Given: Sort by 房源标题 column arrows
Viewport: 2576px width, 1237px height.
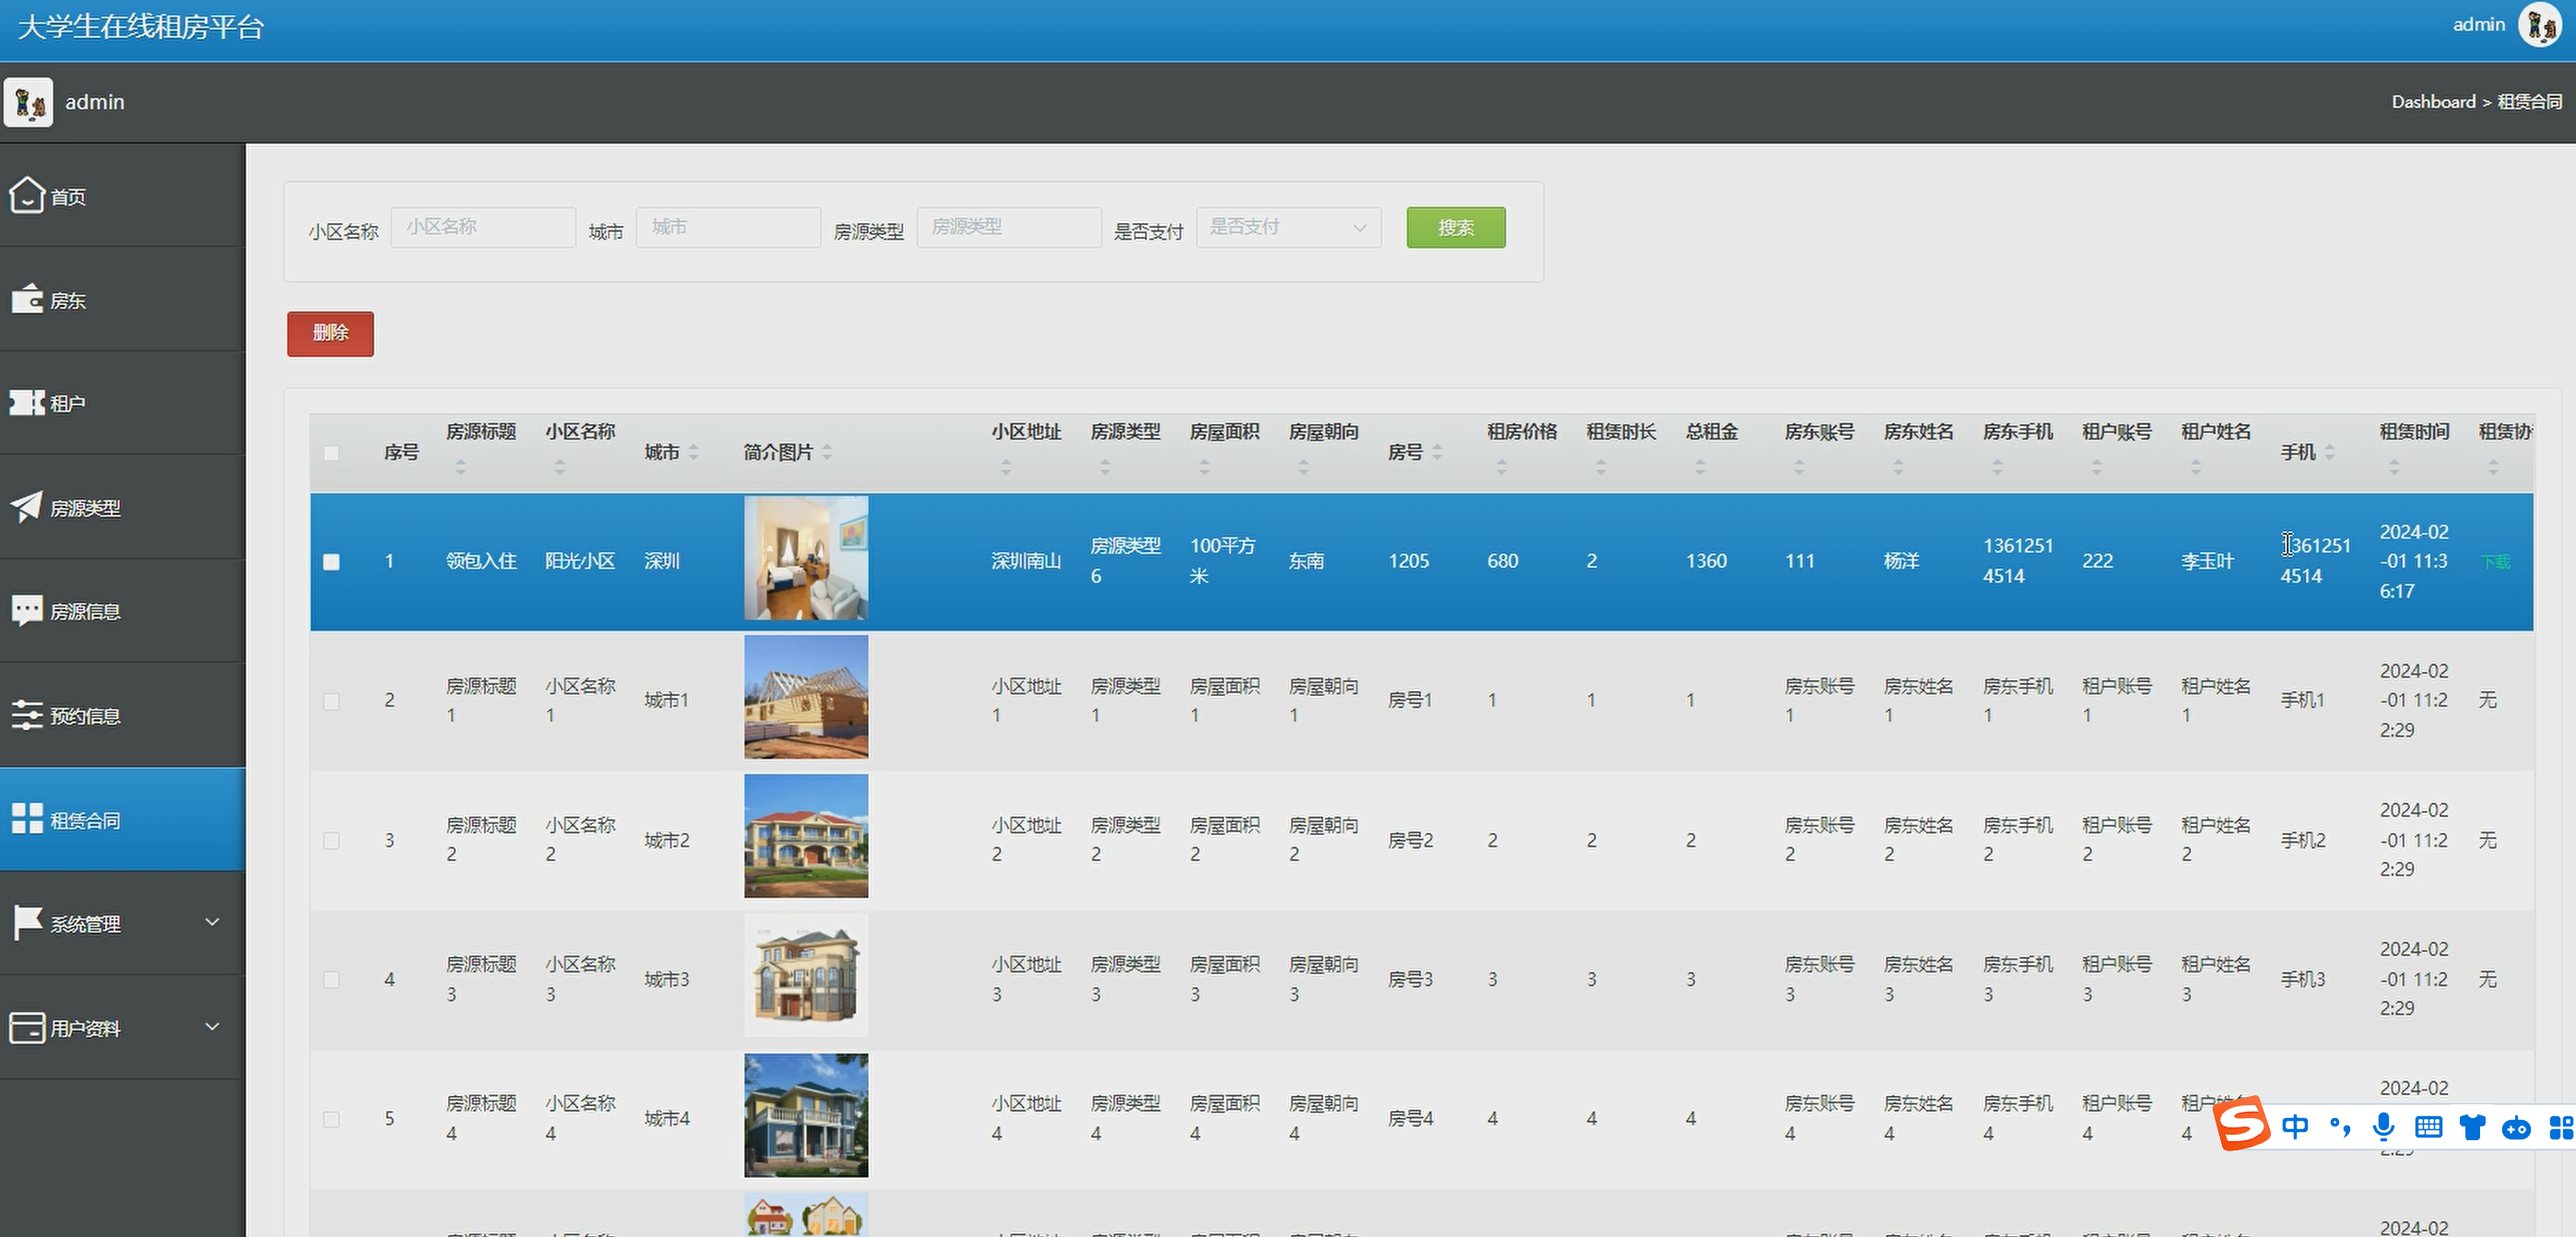Looking at the screenshot, I should coord(461,467).
